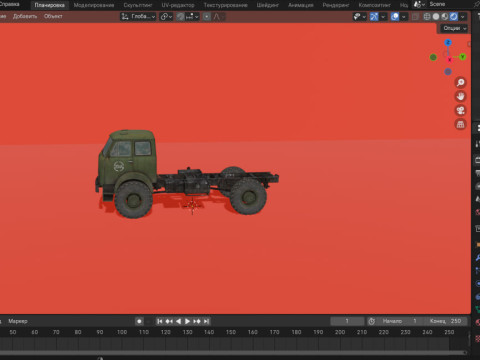The image size is (480, 360).
Task: Play the animation in reverse
Action: click(x=178, y=321)
